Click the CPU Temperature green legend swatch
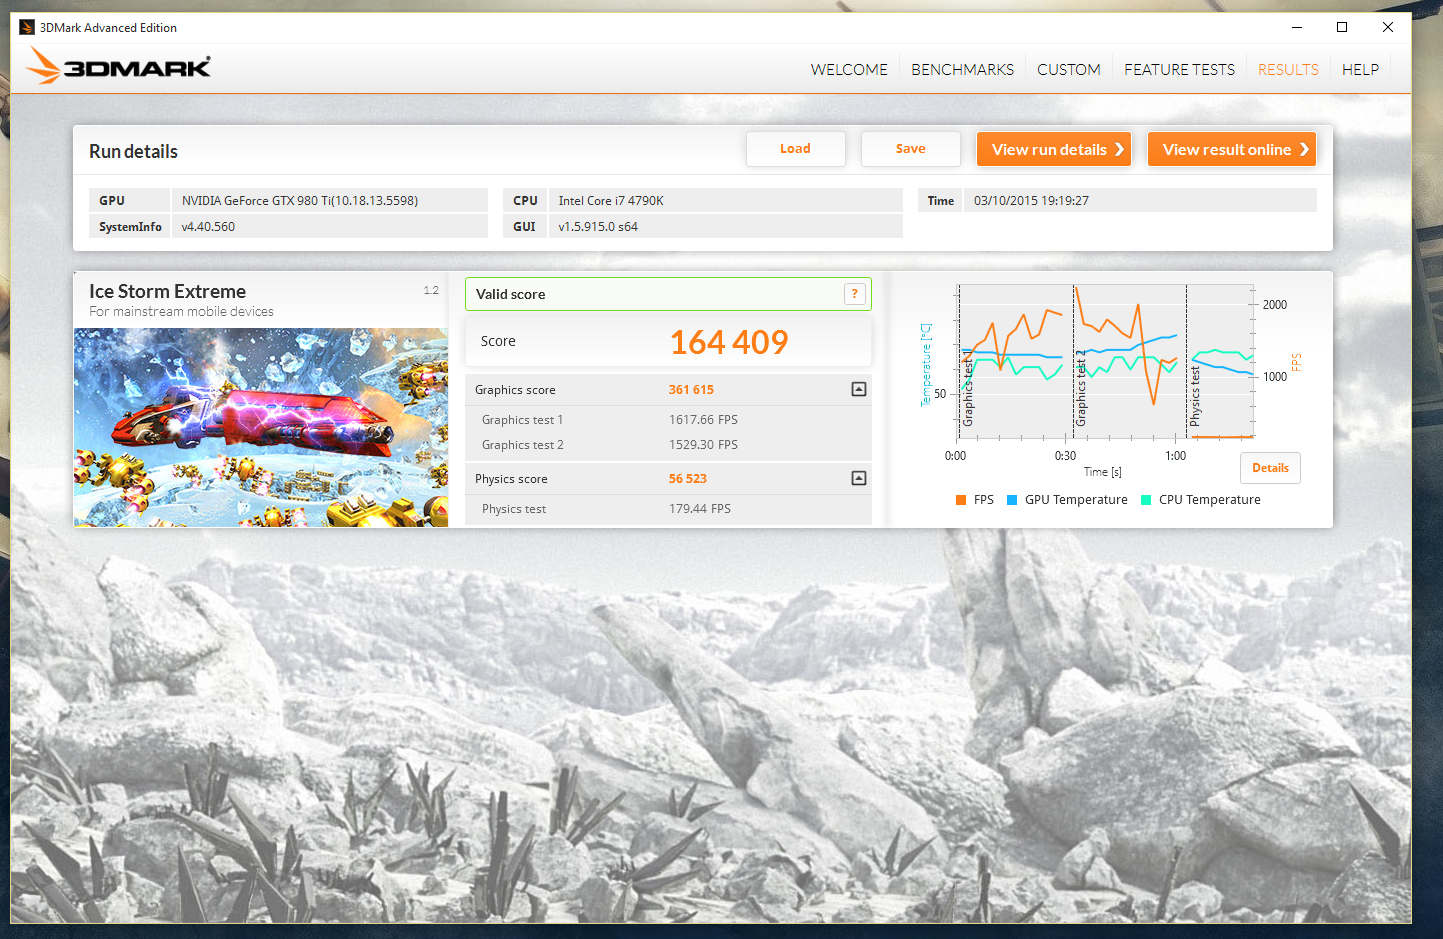 pos(1146,500)
